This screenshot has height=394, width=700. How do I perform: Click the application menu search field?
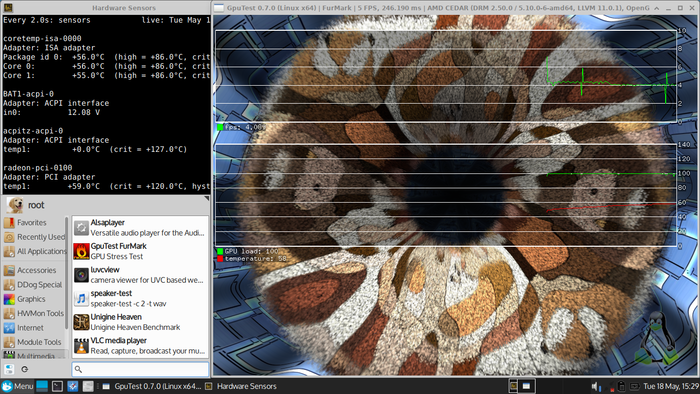[140, 369]
